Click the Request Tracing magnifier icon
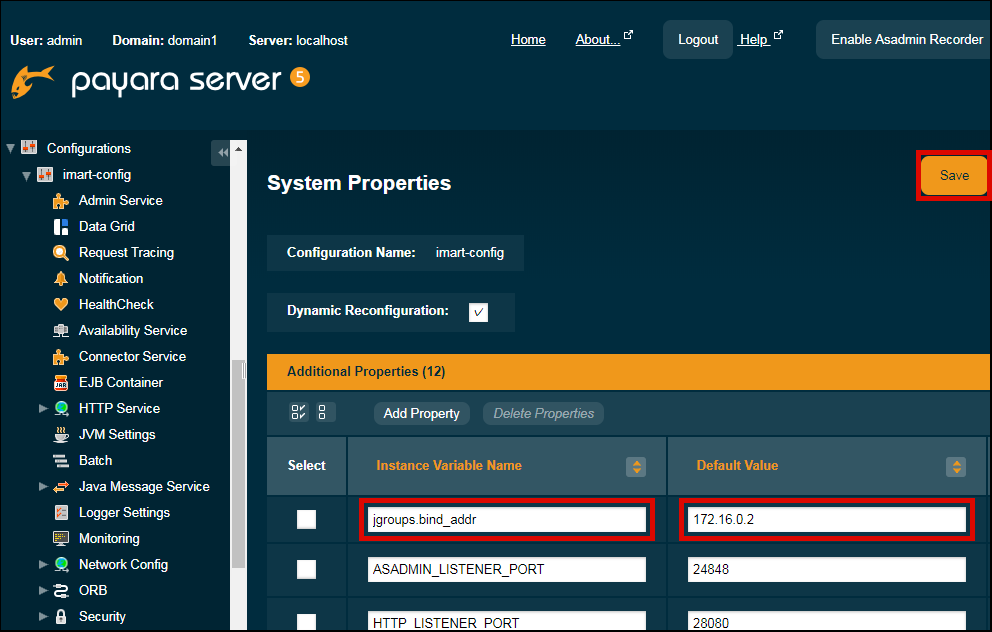 pos(60,253)
